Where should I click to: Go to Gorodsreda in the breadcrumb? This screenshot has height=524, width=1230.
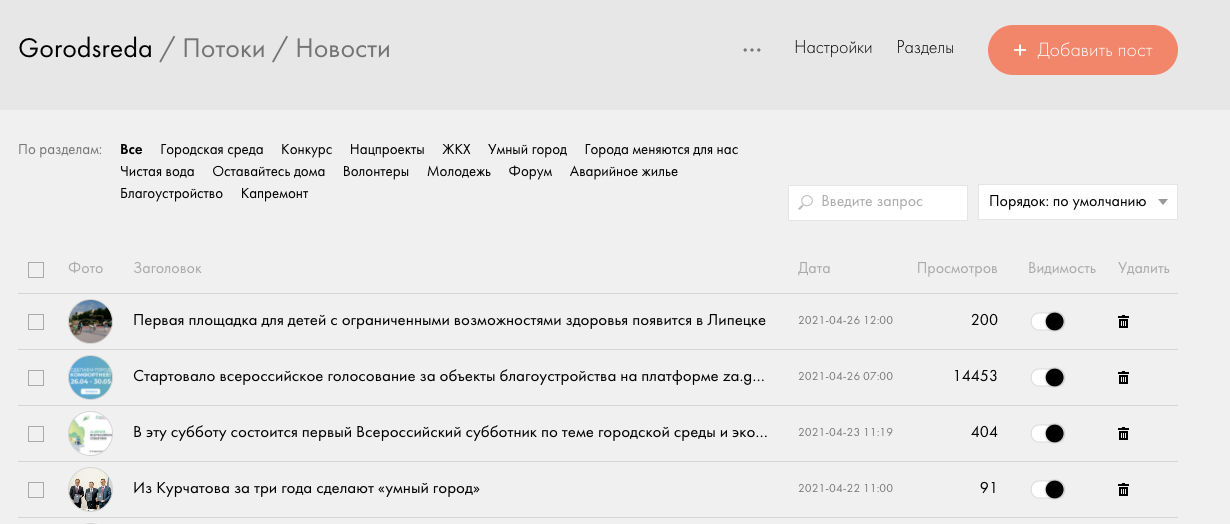[x=85, y=48]
